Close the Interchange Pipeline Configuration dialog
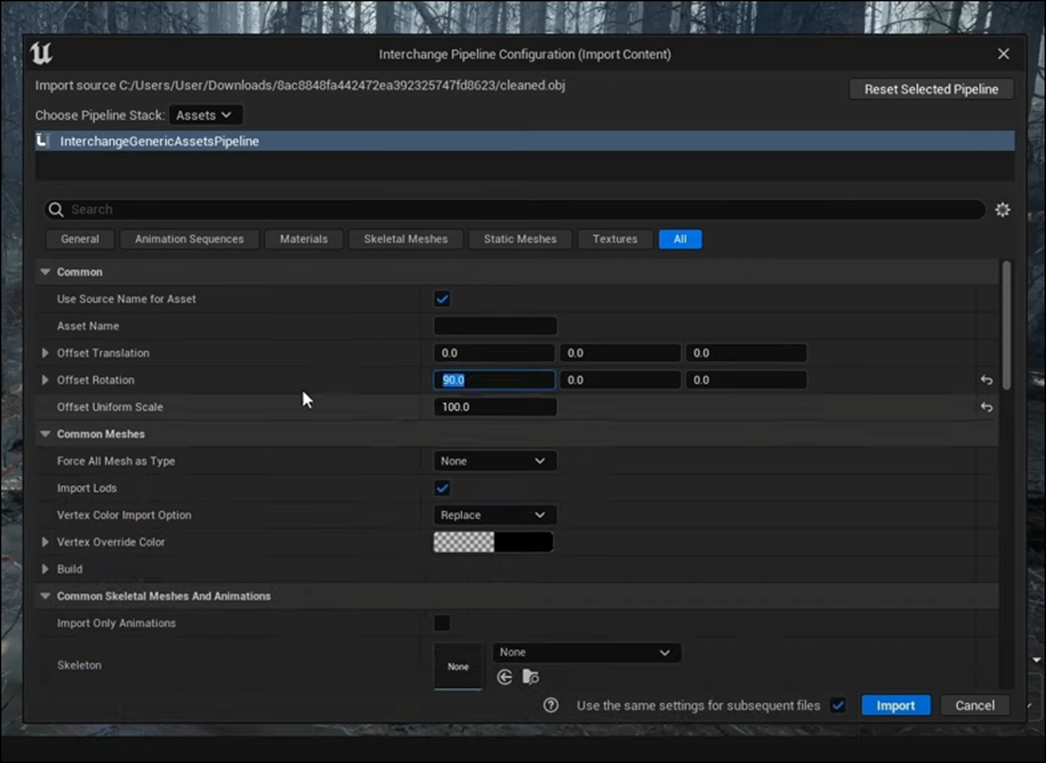Viewport: 1046px width, 763px height. click(x=1003, y=54)
